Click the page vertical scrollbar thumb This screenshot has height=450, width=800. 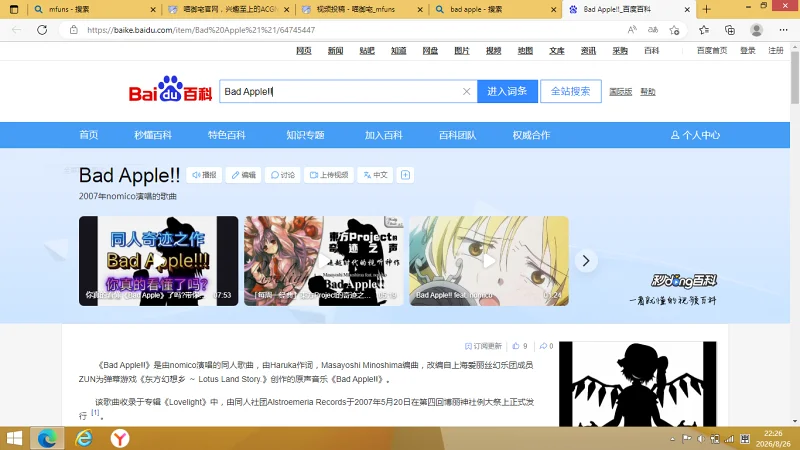click(795, 77)
